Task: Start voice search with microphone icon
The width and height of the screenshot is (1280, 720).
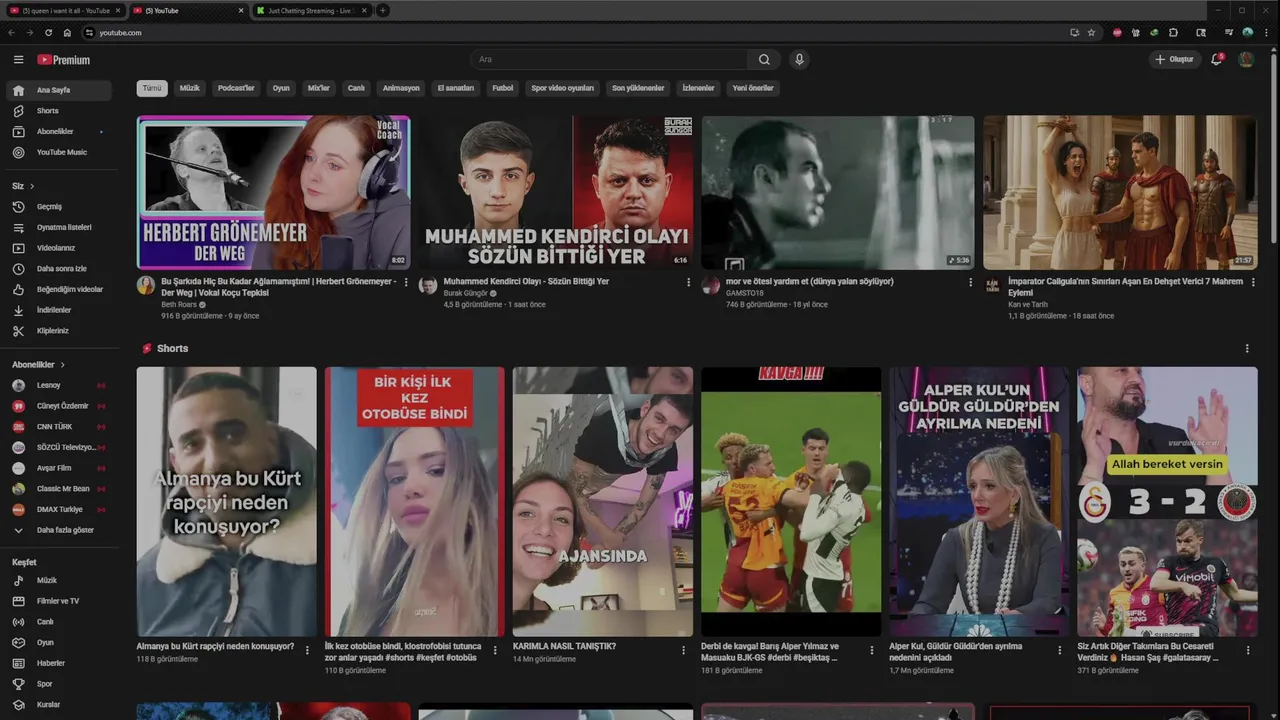Action: pyautogui.click(x=799, y=60)
